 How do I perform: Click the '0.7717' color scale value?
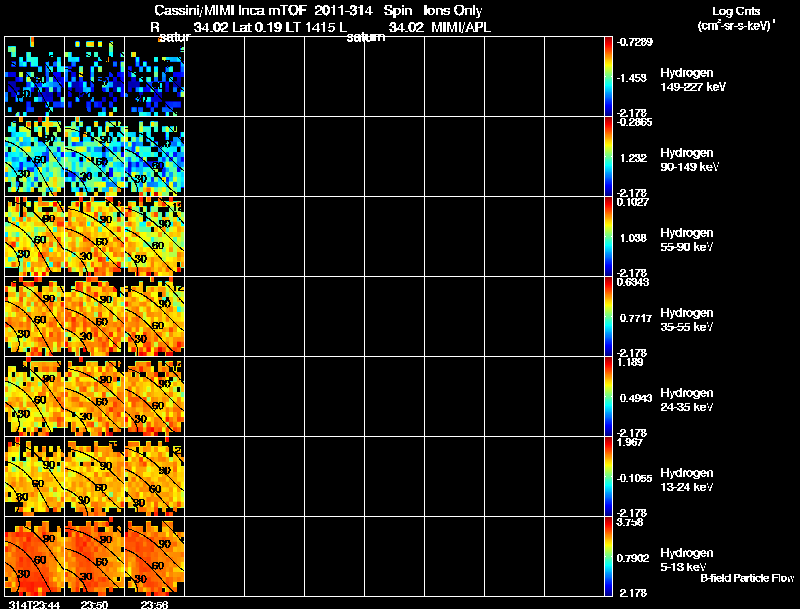coord(636,318)
